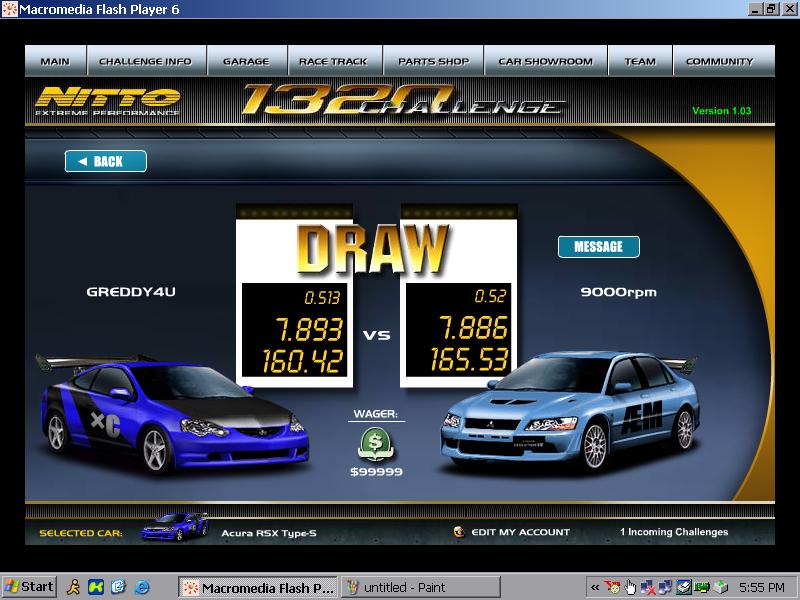This screenshot has width=800, height=600.
Task: Click the 9000rpm opponent name
Action: (x=618, y=292)
